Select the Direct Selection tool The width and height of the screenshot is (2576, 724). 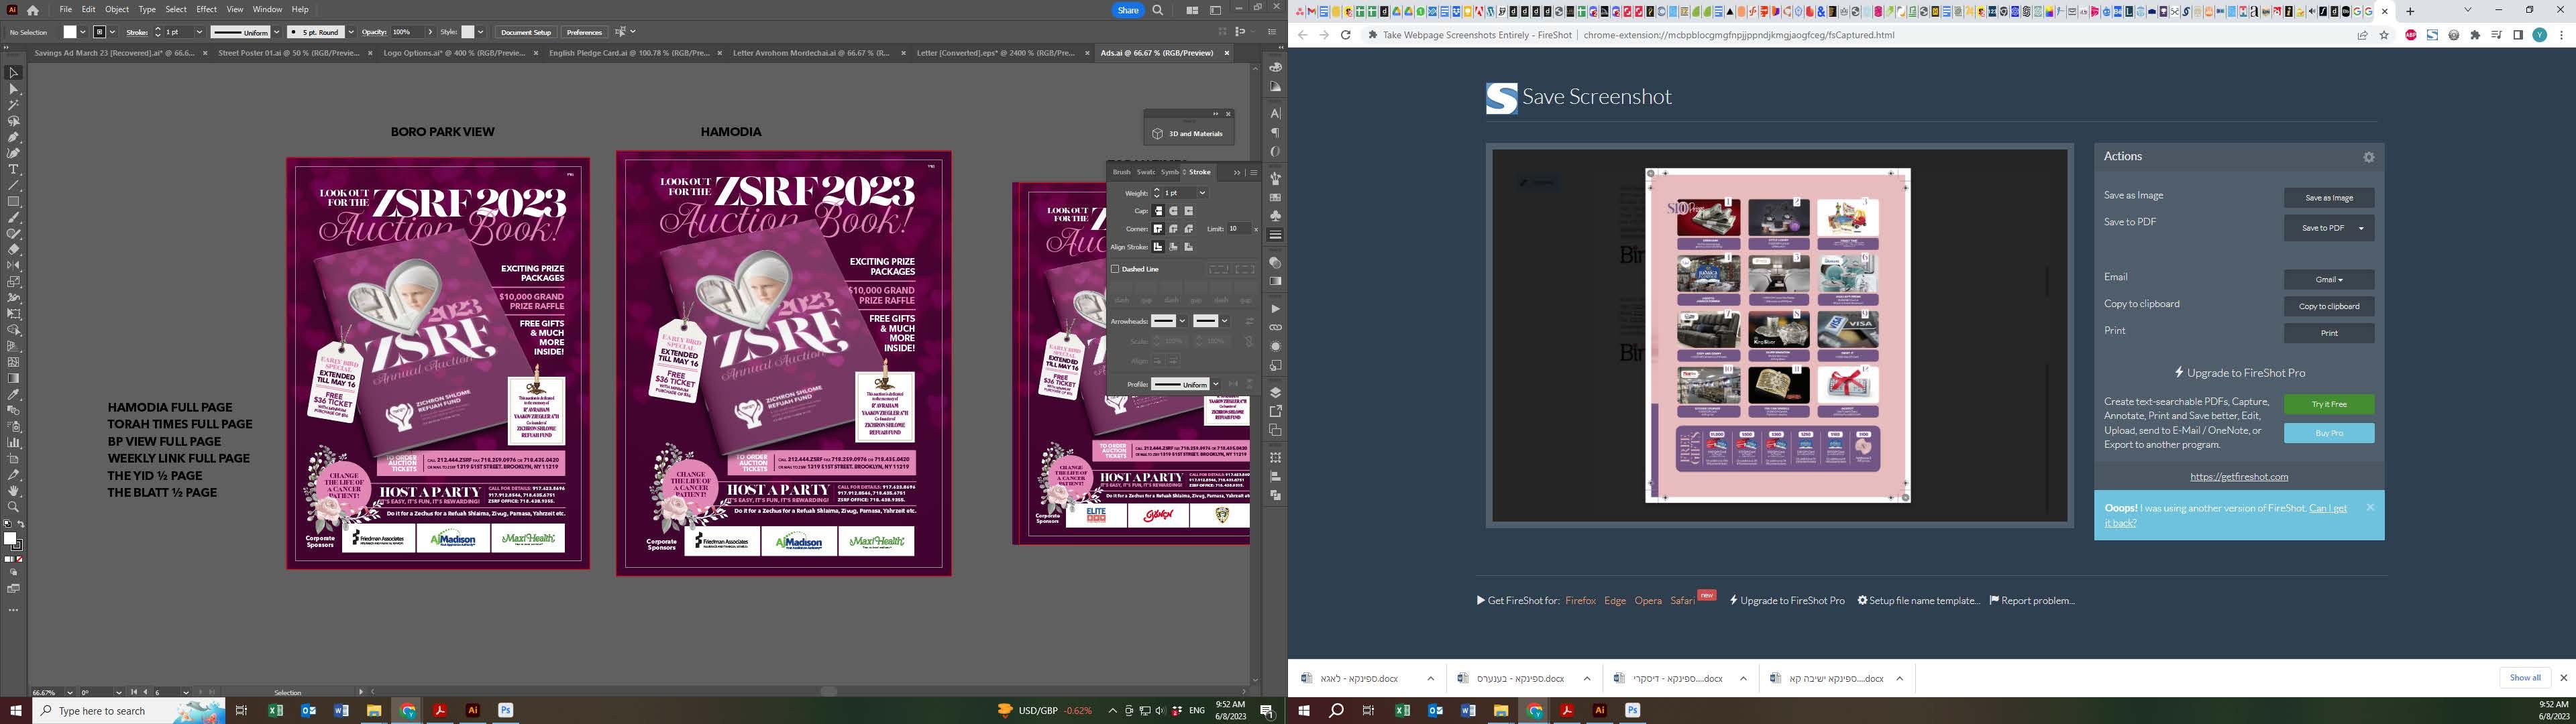pyautogui.click(x=14, y=89)
